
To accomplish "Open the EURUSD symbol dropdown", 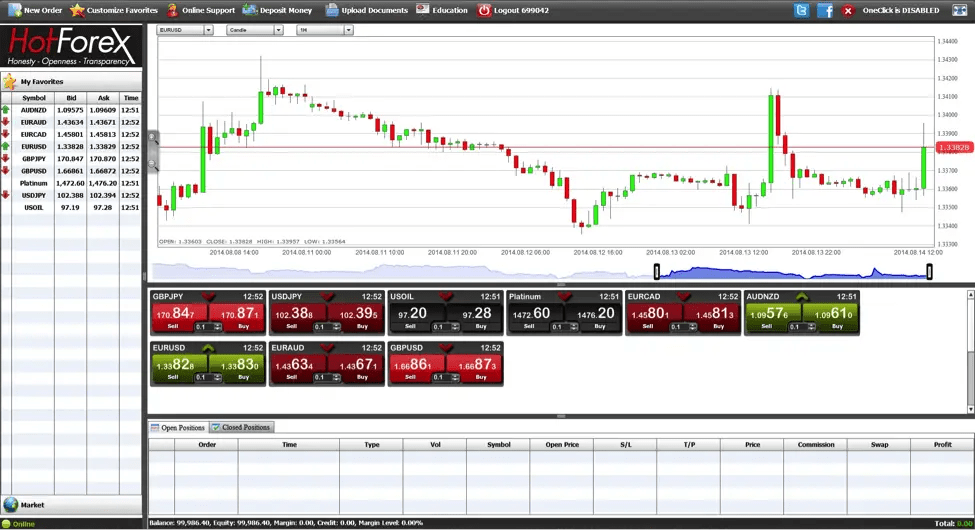I will coord(208,30).
